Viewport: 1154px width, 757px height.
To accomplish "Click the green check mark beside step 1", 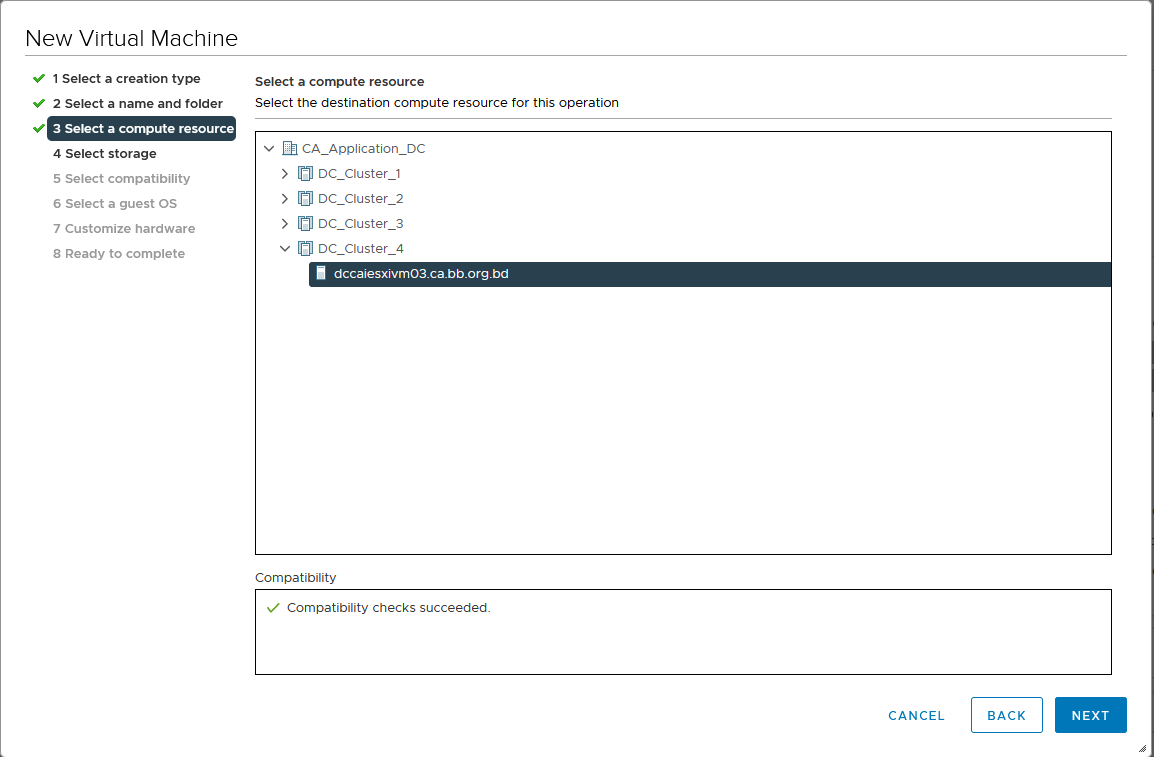I will 39,78.
